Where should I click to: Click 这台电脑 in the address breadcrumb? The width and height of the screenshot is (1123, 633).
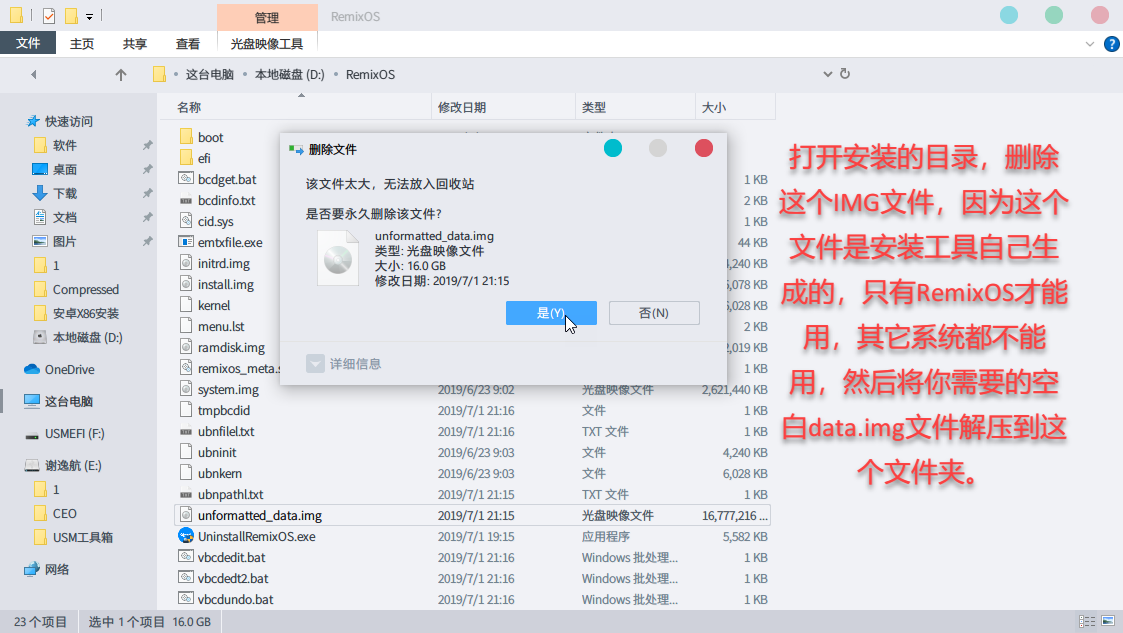(x=210, y=74)
